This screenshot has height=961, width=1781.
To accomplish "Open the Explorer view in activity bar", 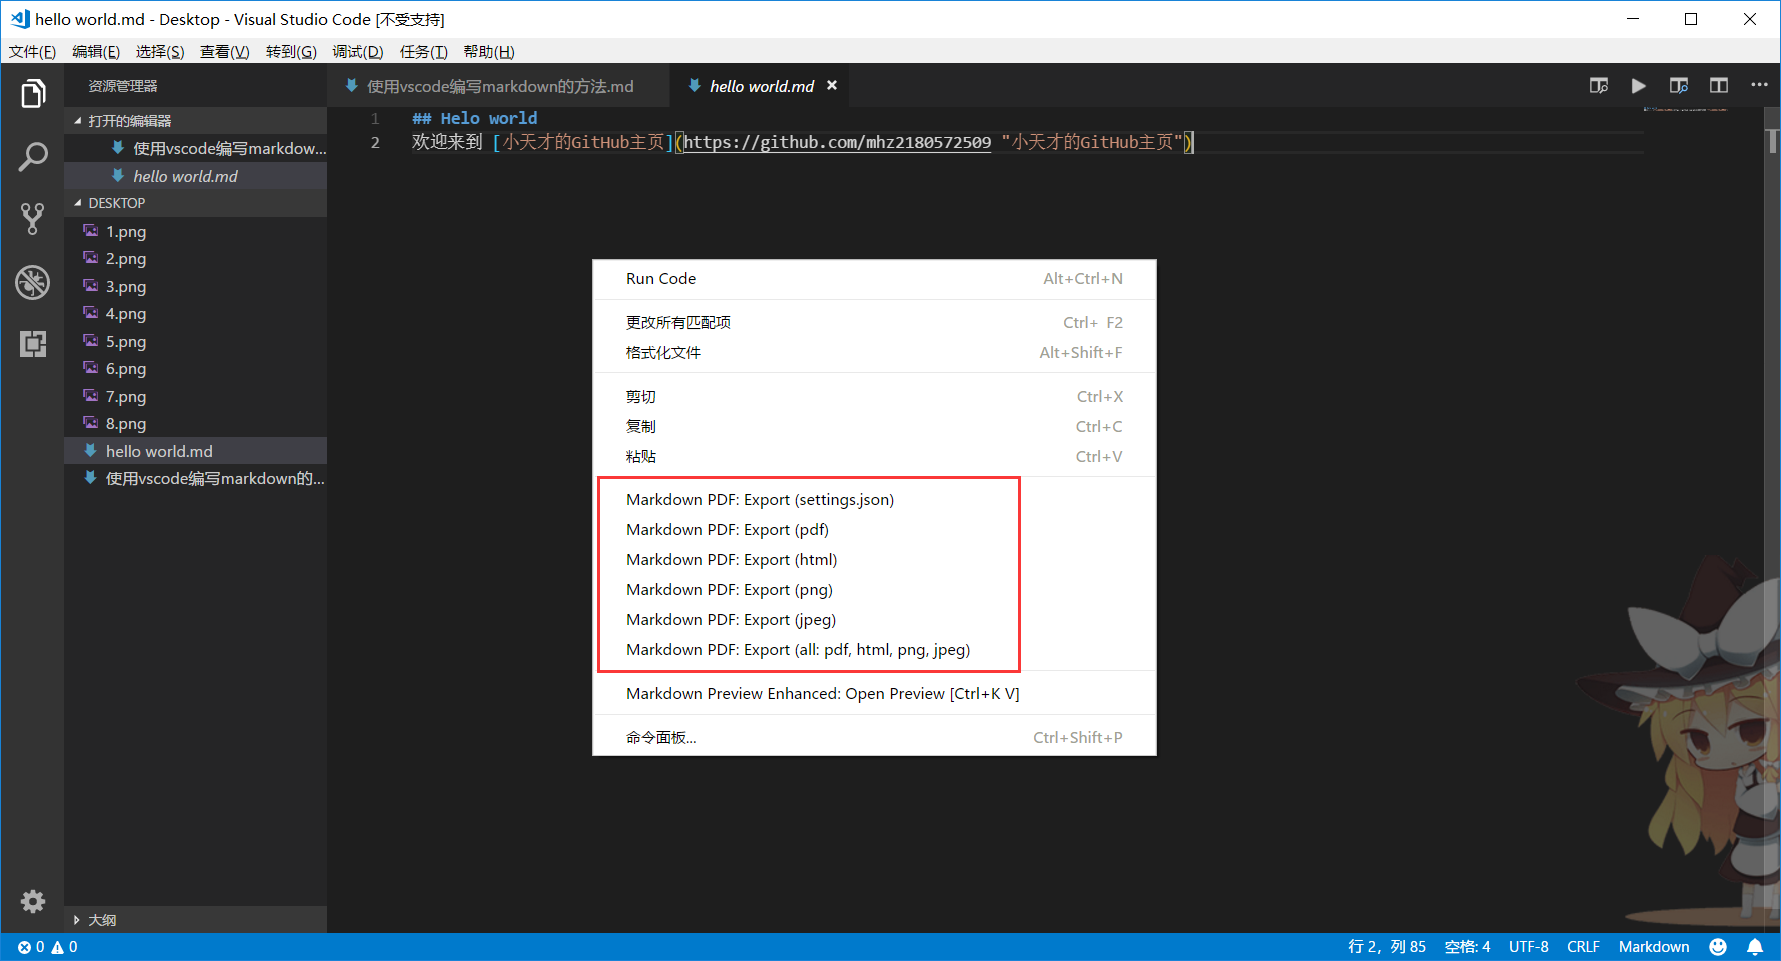I will [33, 94].
